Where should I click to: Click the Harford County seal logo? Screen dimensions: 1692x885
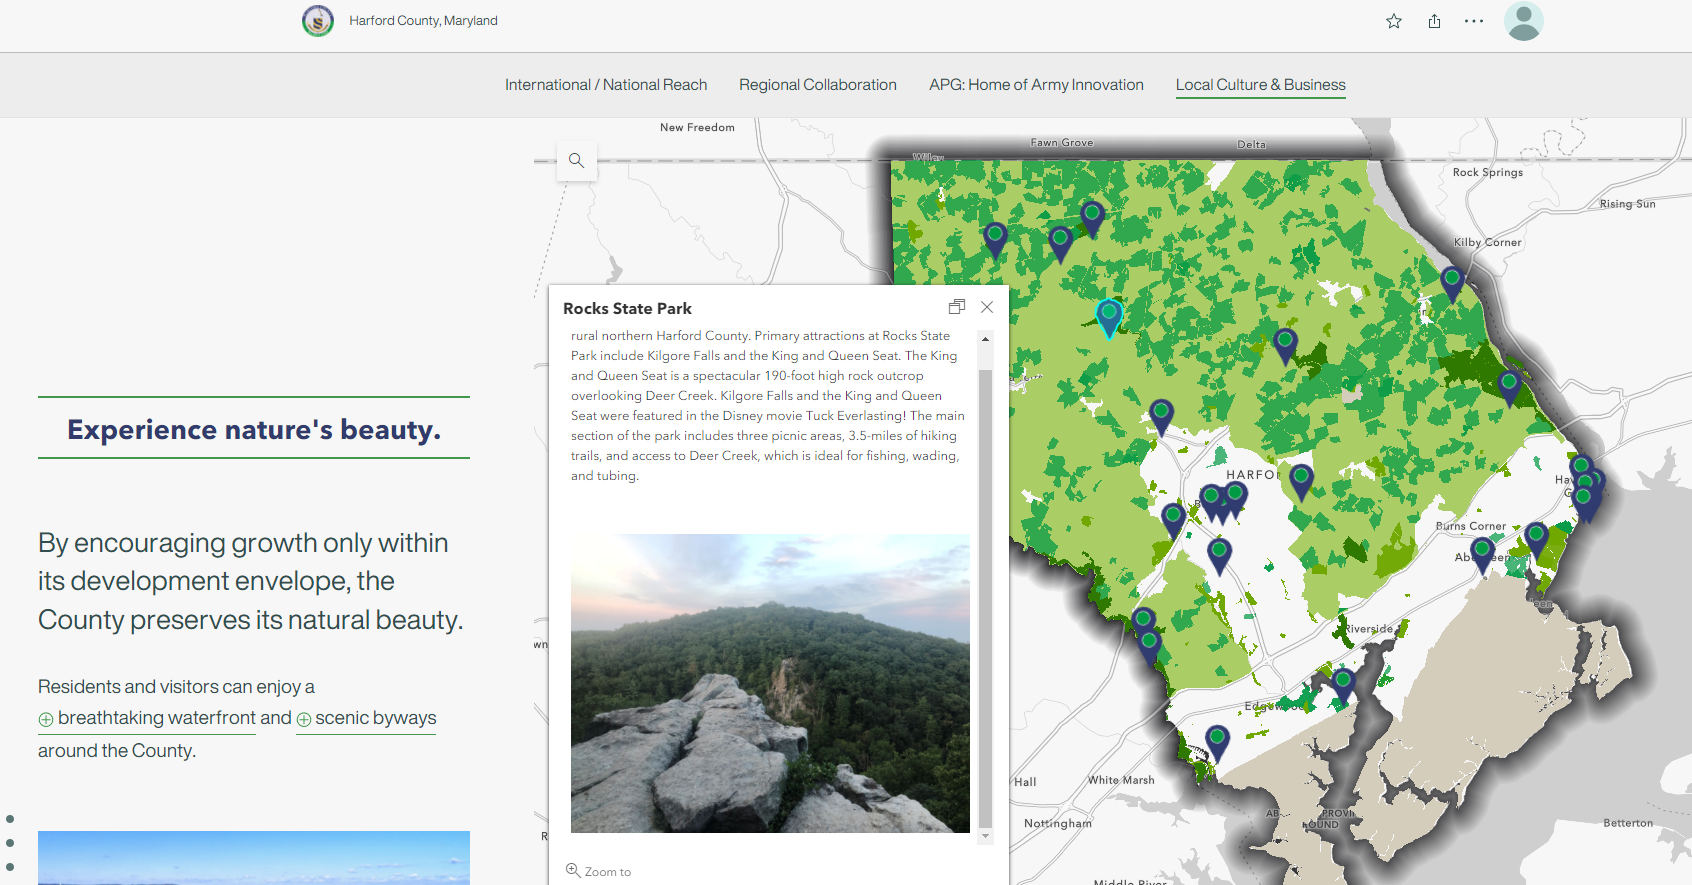point(318,21)
